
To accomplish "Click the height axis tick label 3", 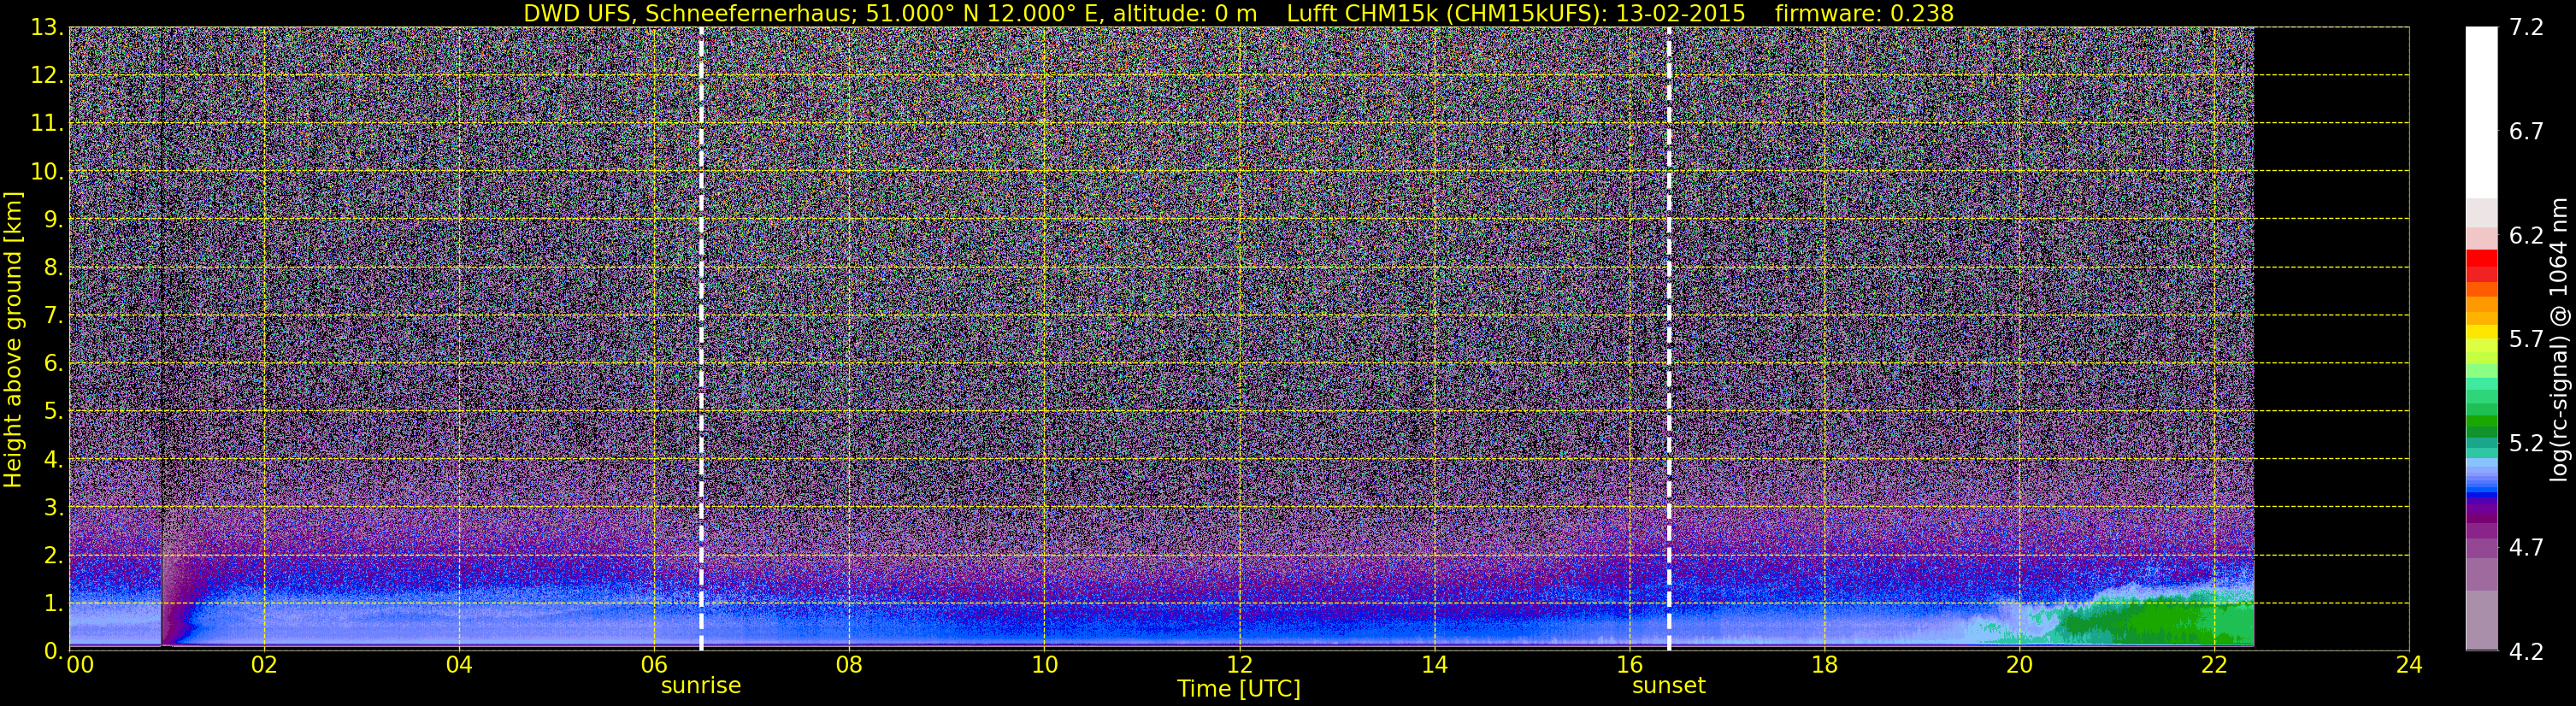I will 51,508.
